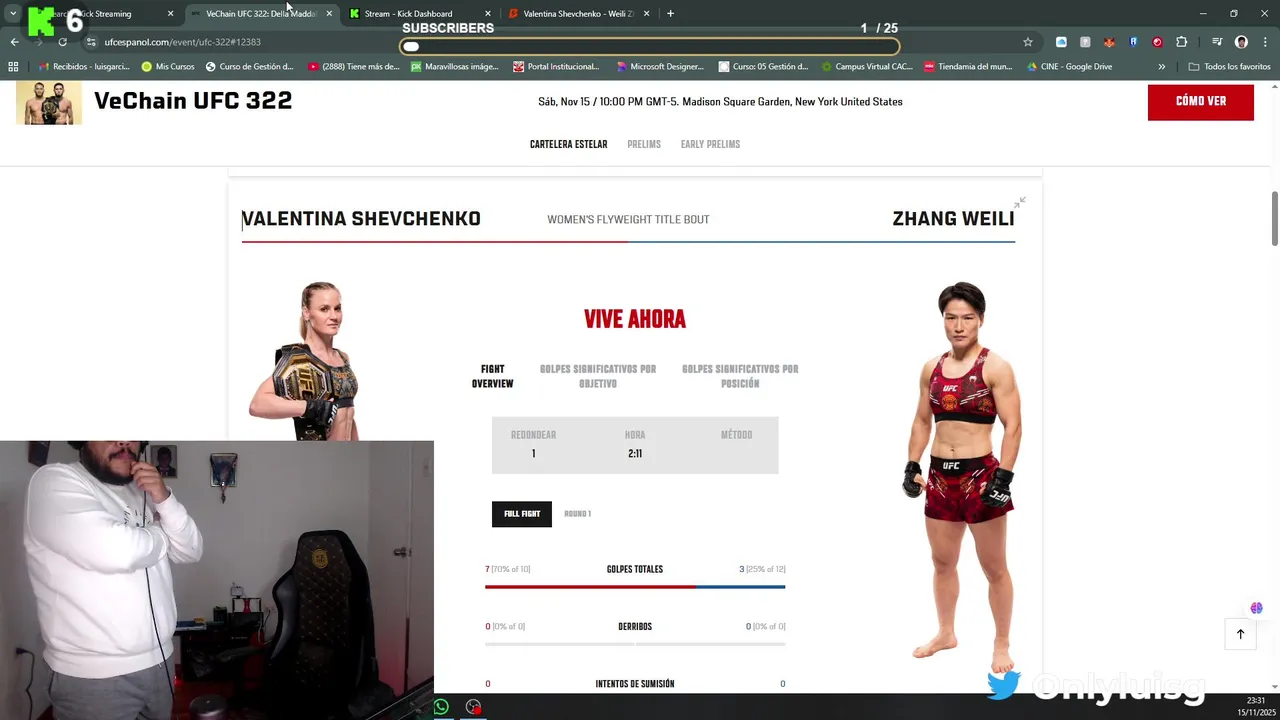The image size is (1280, 720).
Task: Open the Mis Cursos bookmark
Action: 168,67
